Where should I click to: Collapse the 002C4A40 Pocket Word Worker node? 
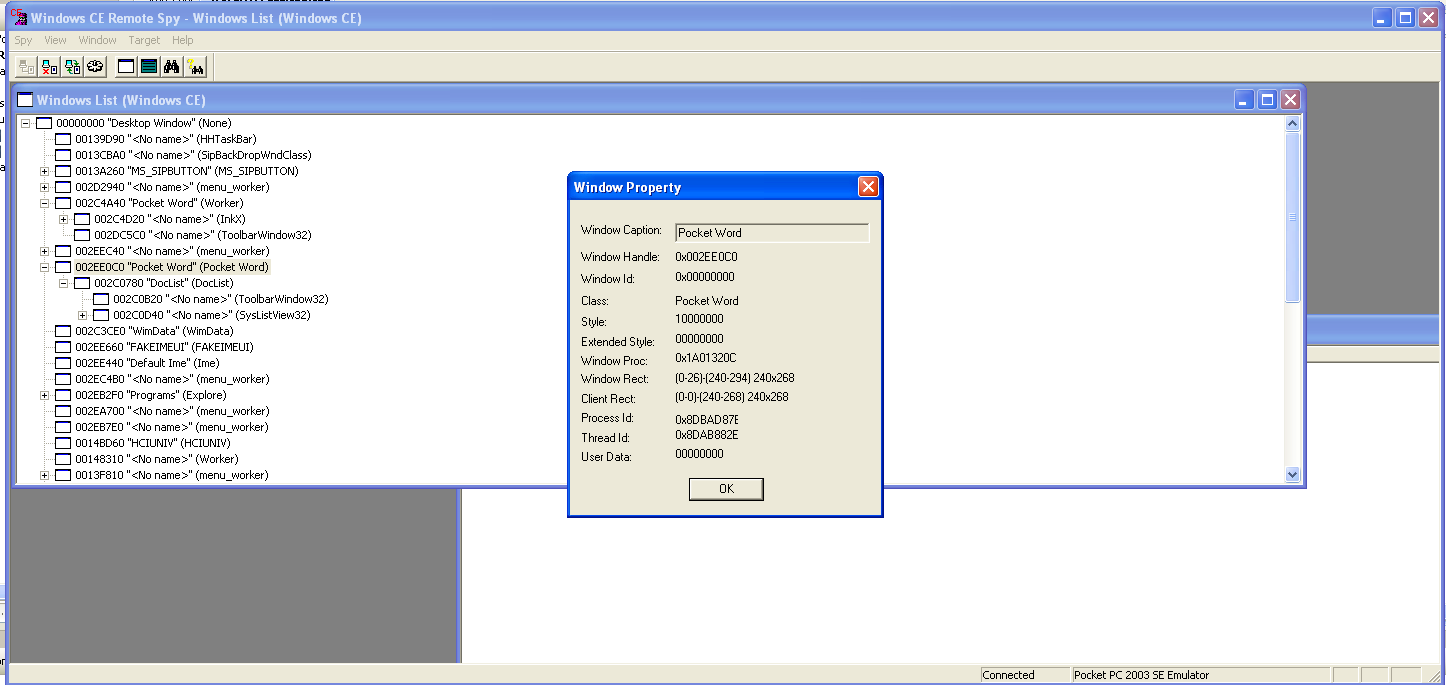click(44, 203)
